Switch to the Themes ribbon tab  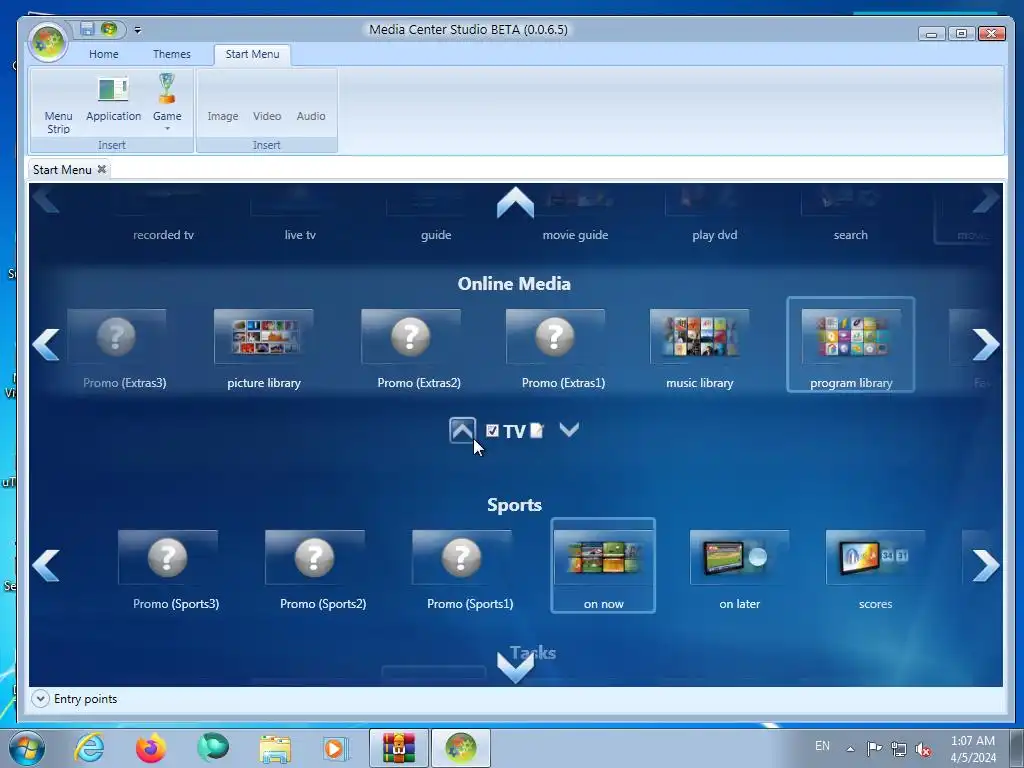pos(172,54)
